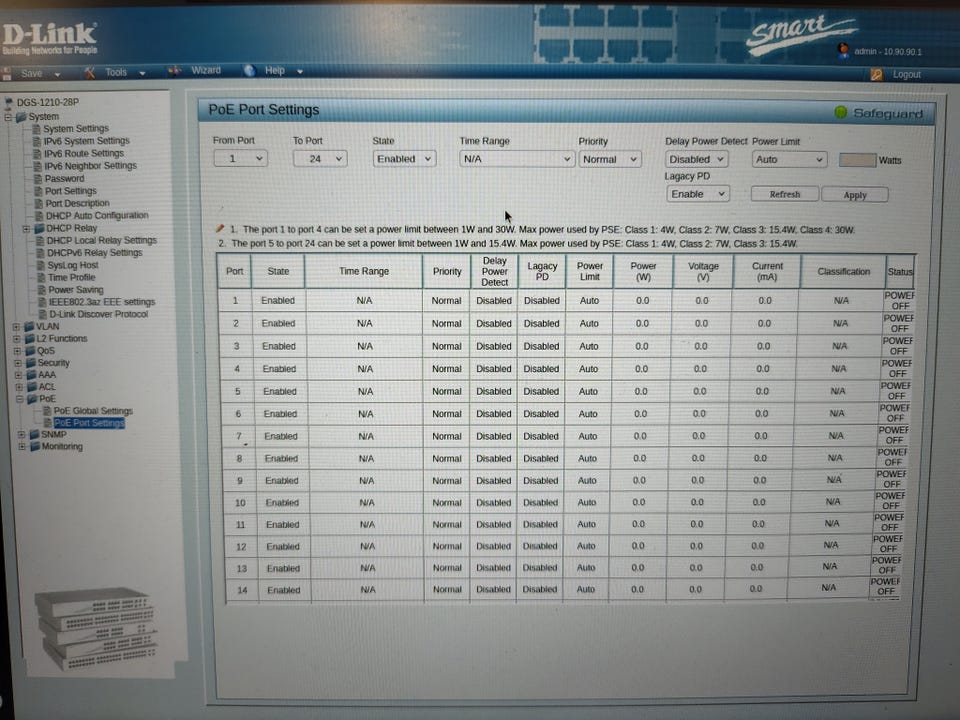
Task: Expand the SNMP tree node
Action: pos(21,435)
